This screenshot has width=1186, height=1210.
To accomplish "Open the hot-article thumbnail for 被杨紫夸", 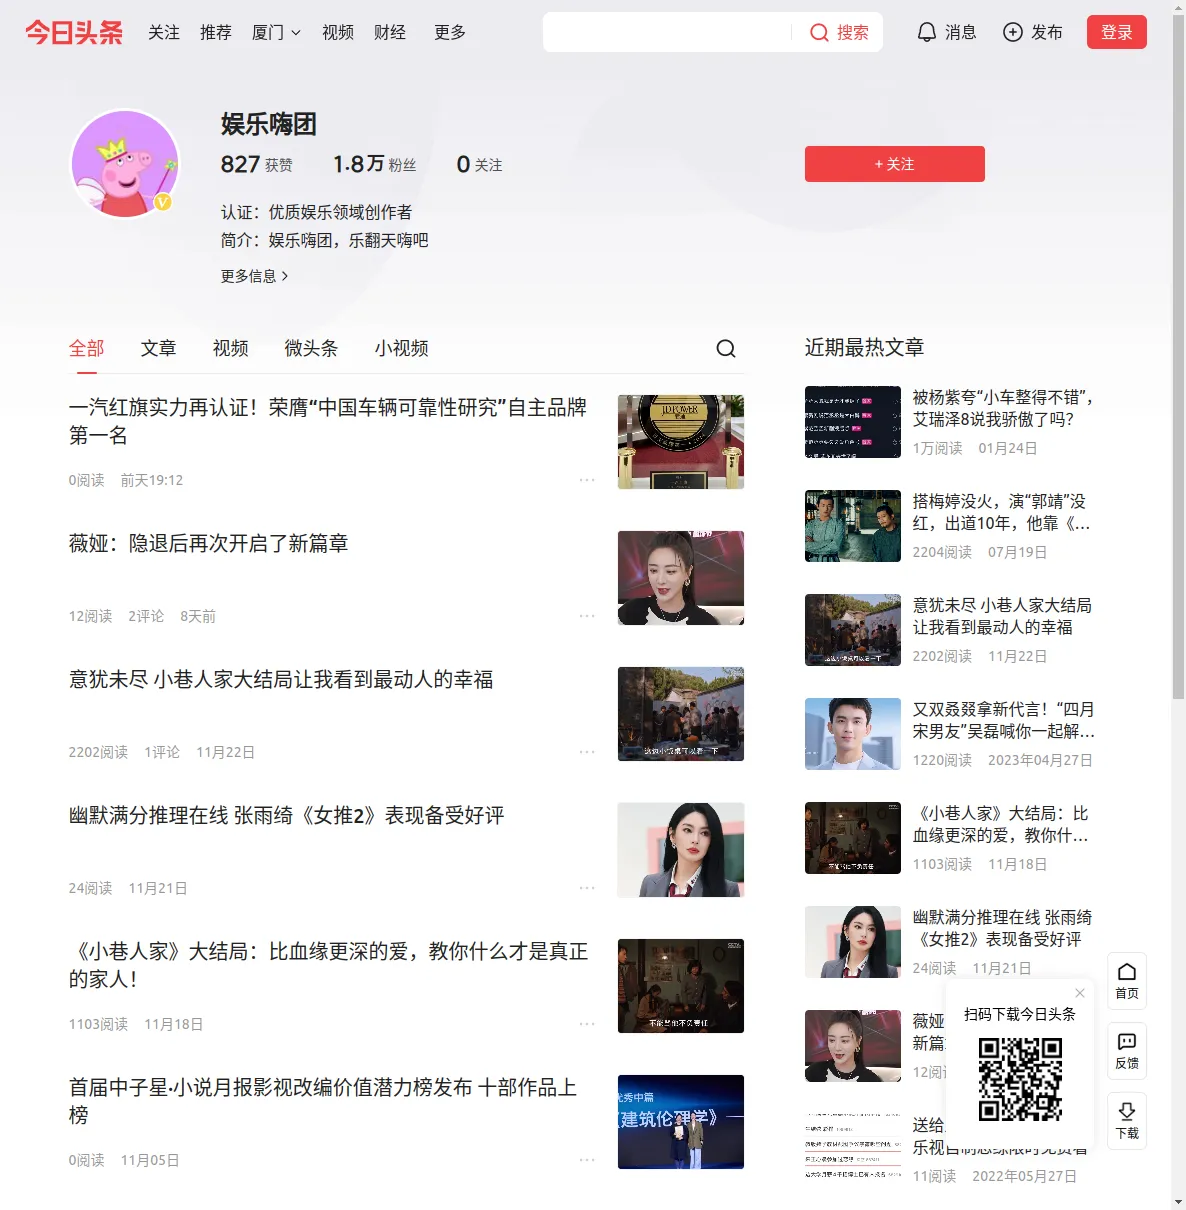I will coord(853,422).
